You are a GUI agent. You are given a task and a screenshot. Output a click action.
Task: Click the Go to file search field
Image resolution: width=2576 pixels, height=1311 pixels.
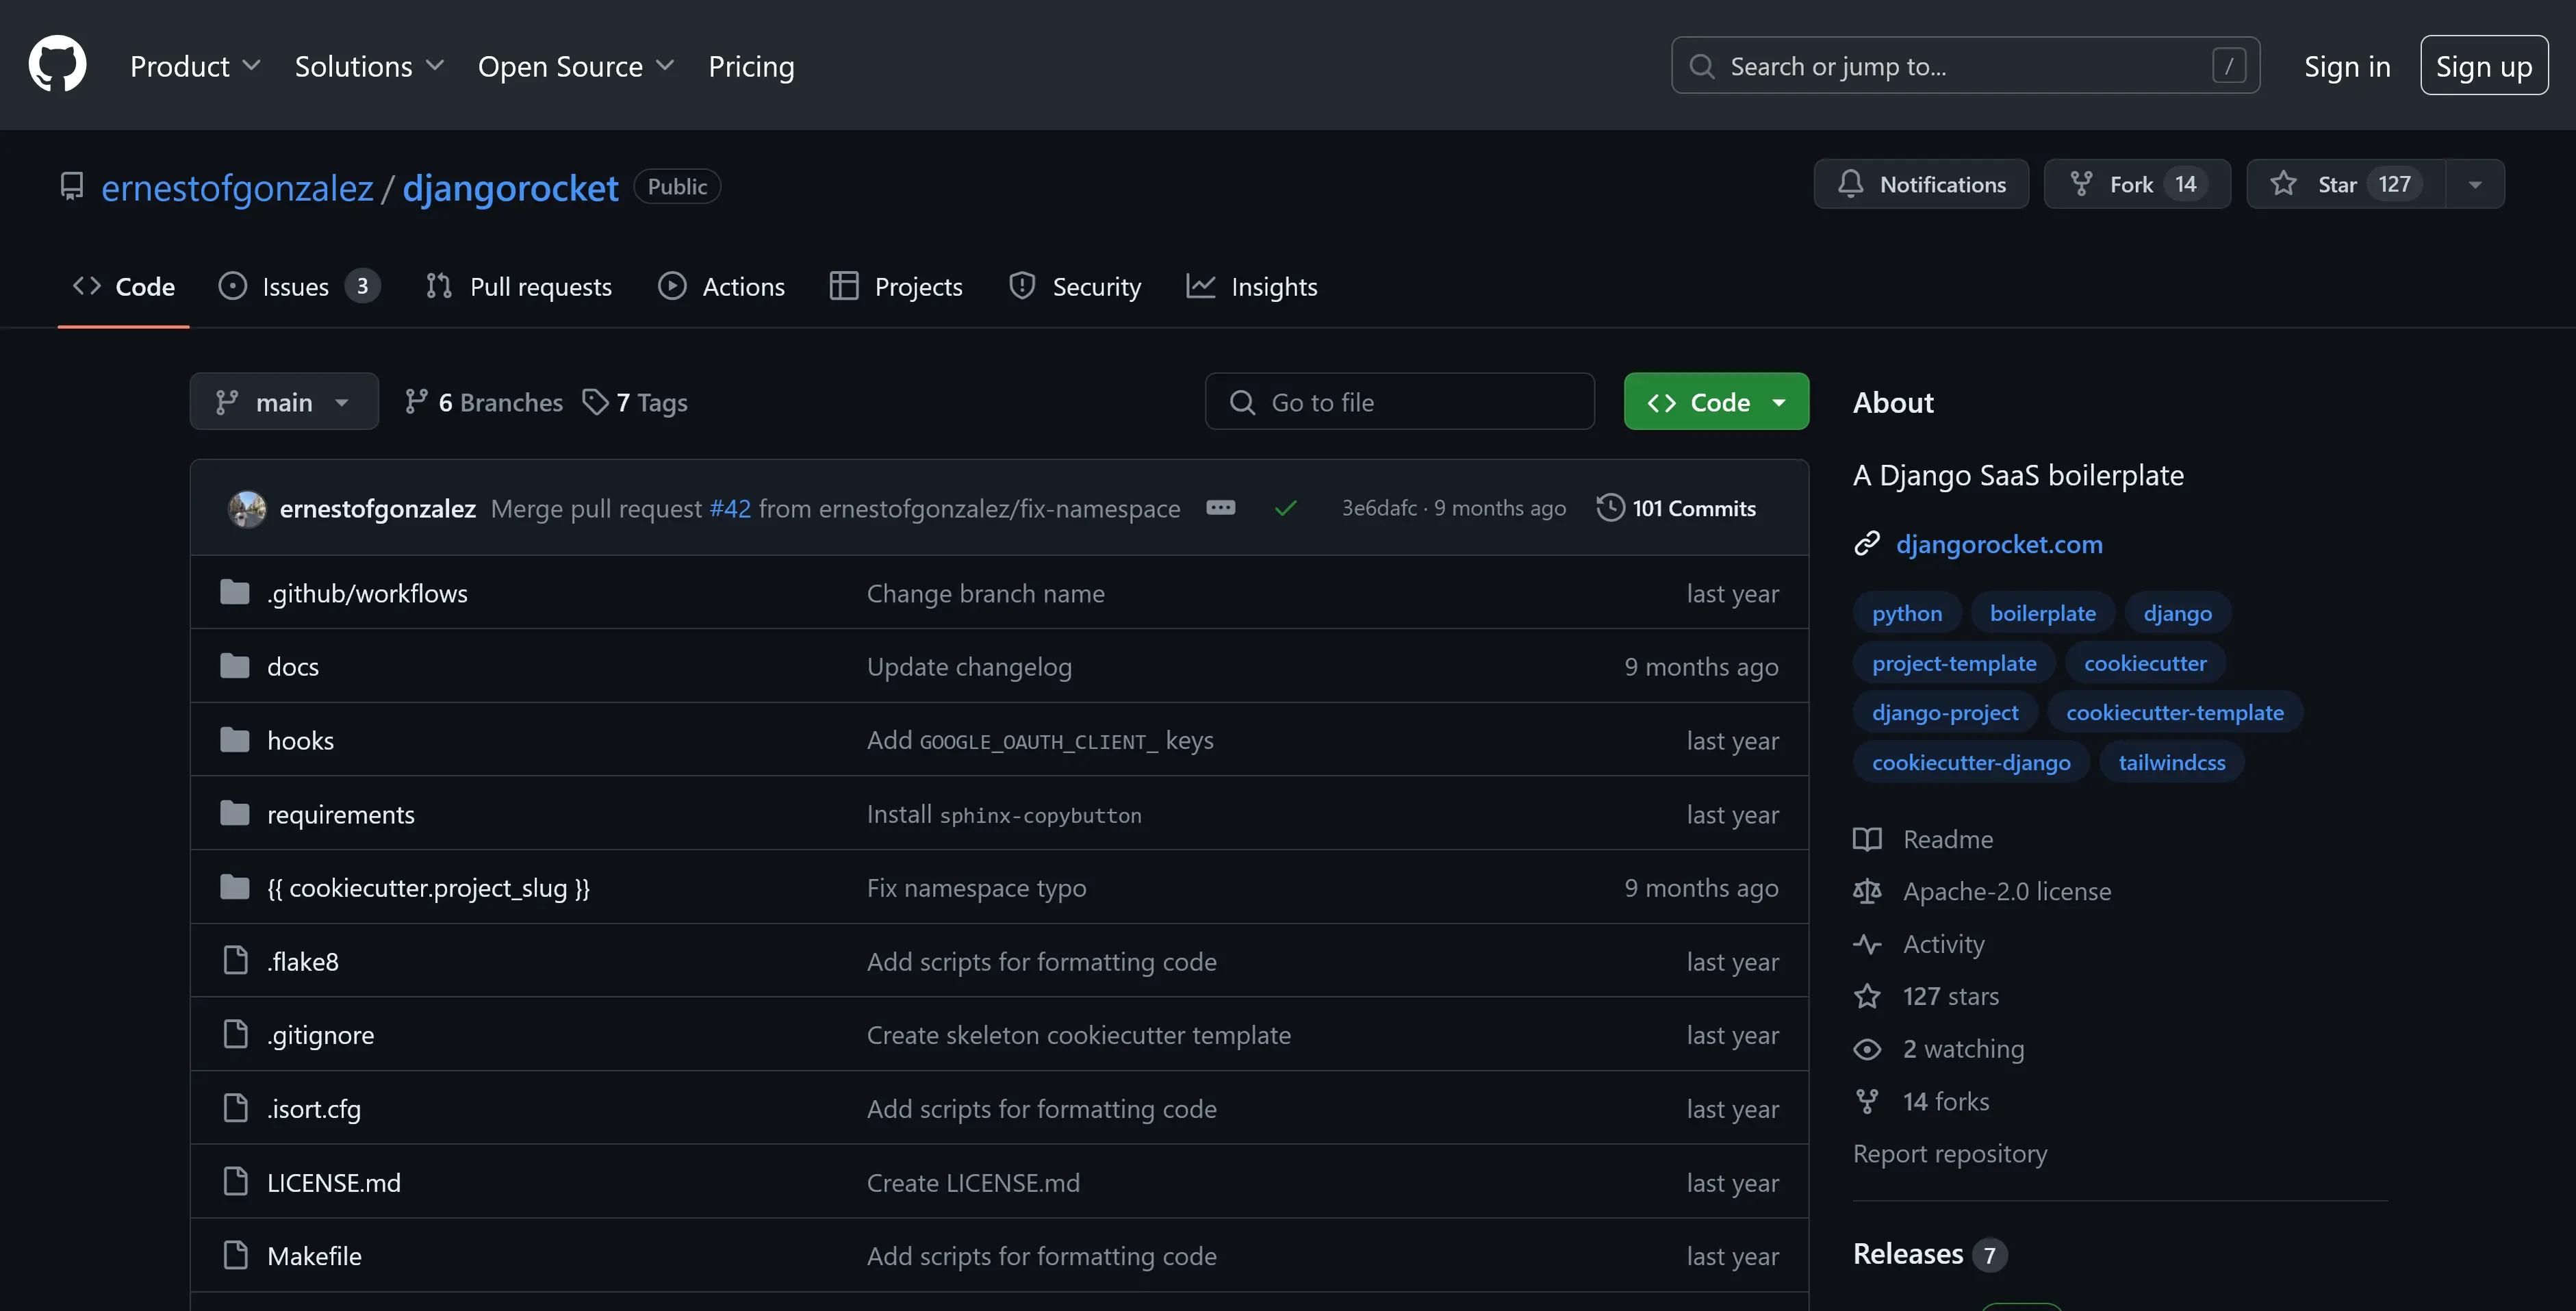pos(1399,402)
